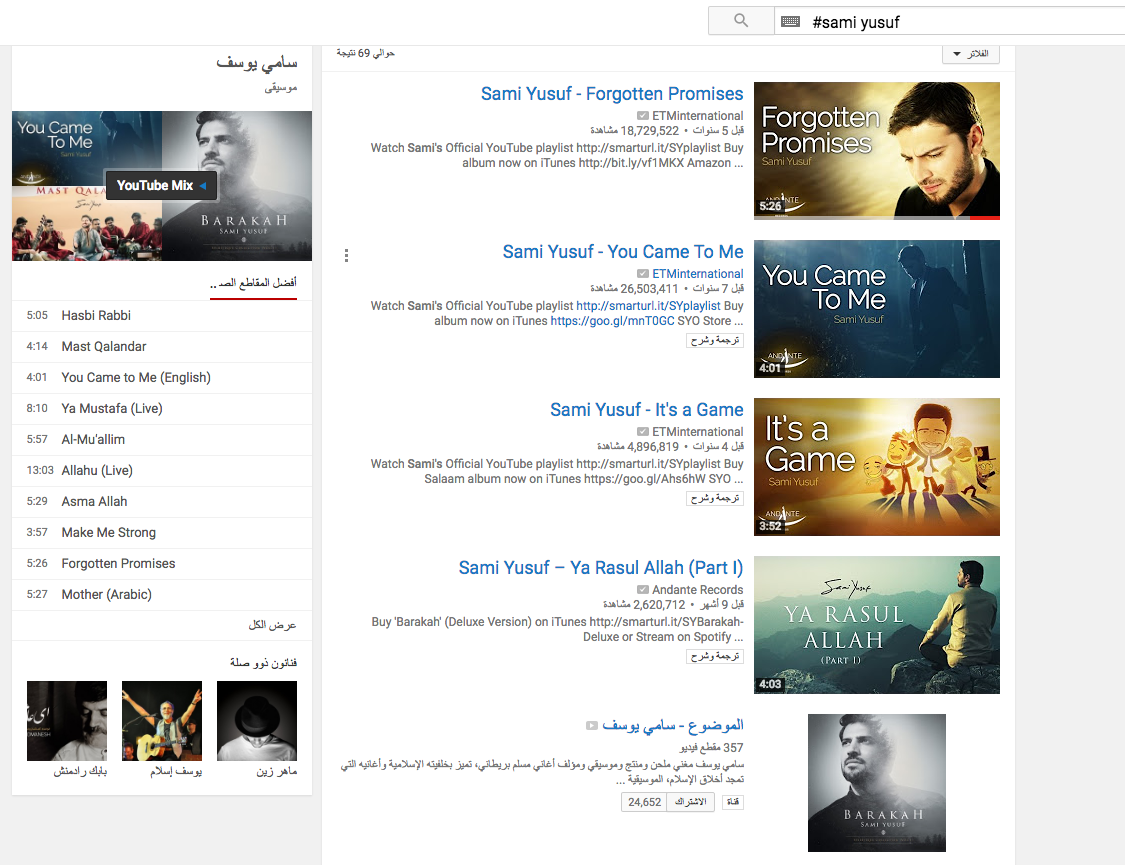Viewport: 1125px width, 865px height.
Task: Open the Maher Zain related artist thumbnail
Action: (x=257, y=721)
